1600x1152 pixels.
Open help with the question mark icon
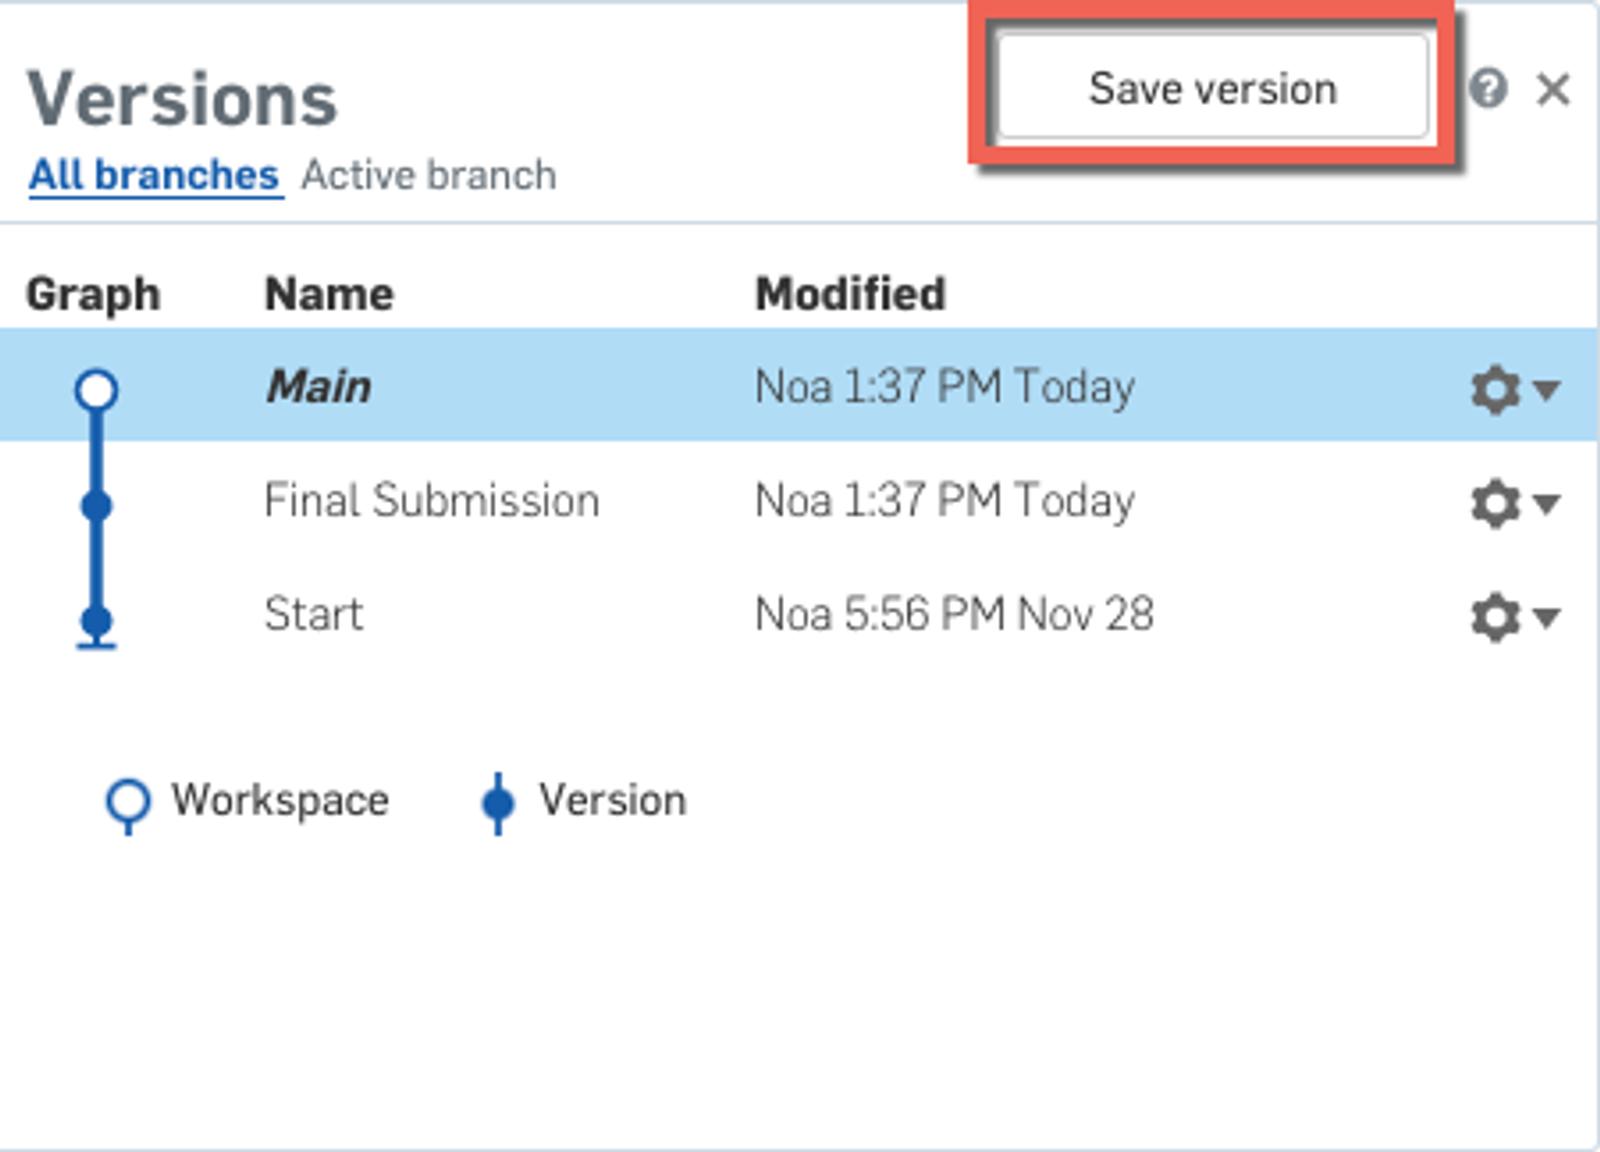pyautogui.click(x=1488, y=88)
